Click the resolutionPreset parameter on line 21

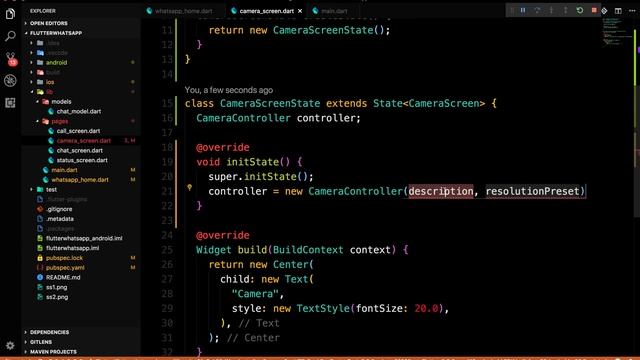point(532,191)
